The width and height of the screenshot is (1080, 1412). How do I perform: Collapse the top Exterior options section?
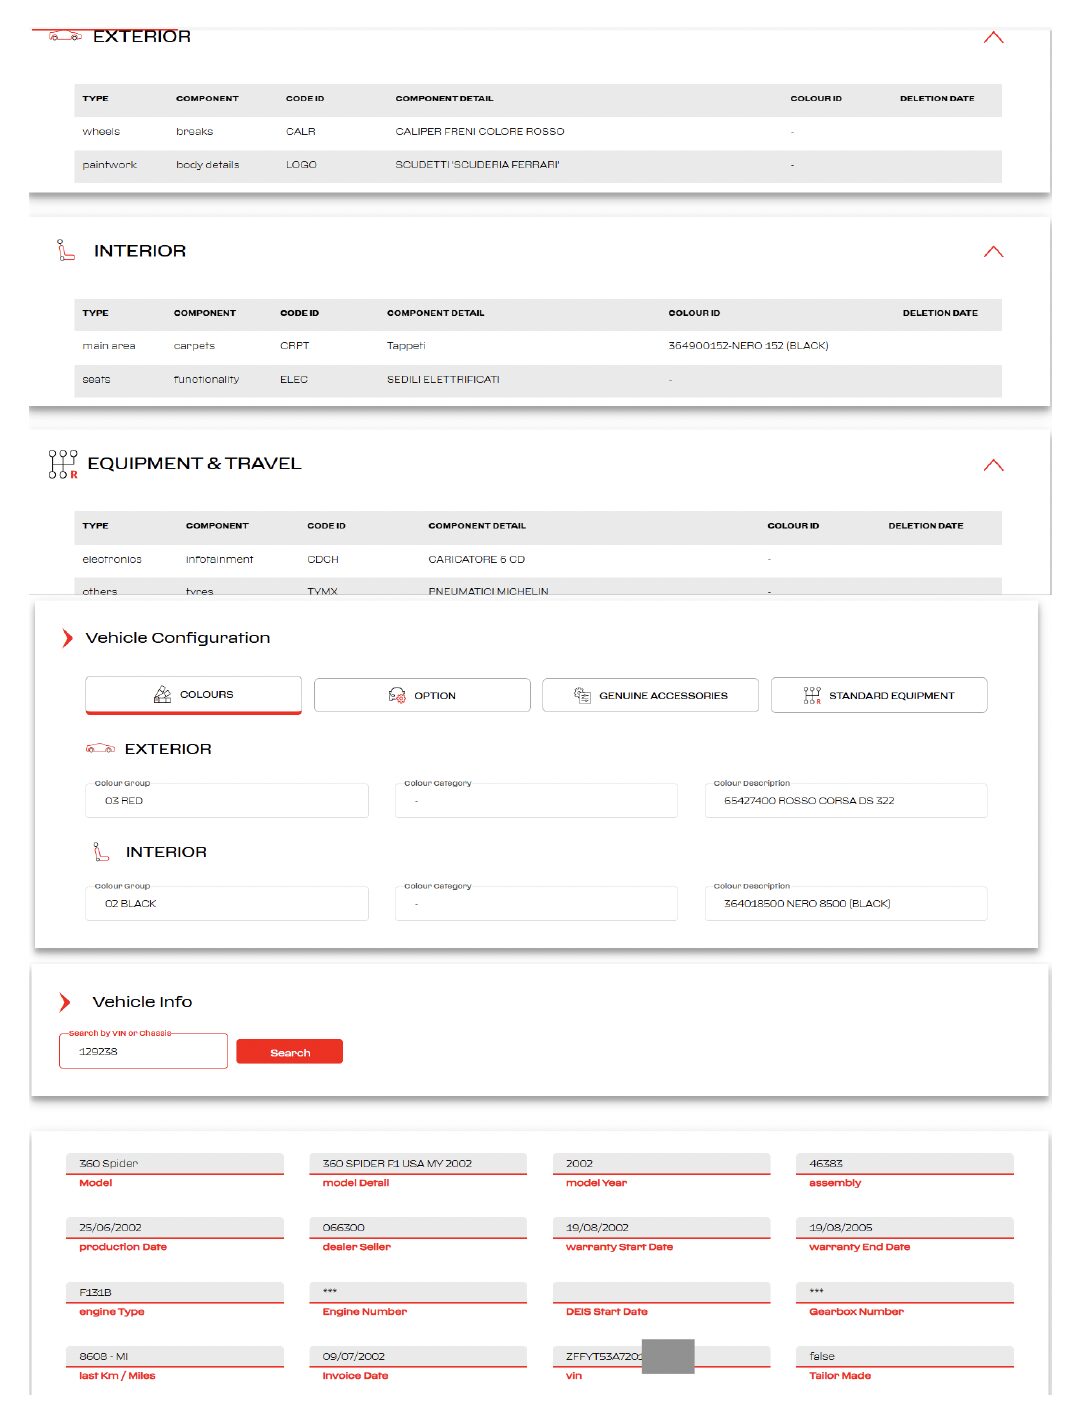[993, 38]
